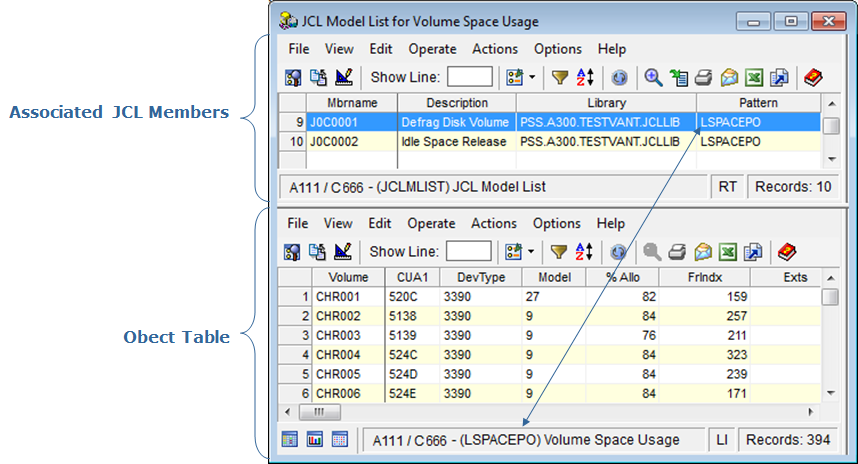Image resolution: width=858 pixels, height=464 pixels.
Task: Click the DevType column header
Action: (x=482, y=277)
